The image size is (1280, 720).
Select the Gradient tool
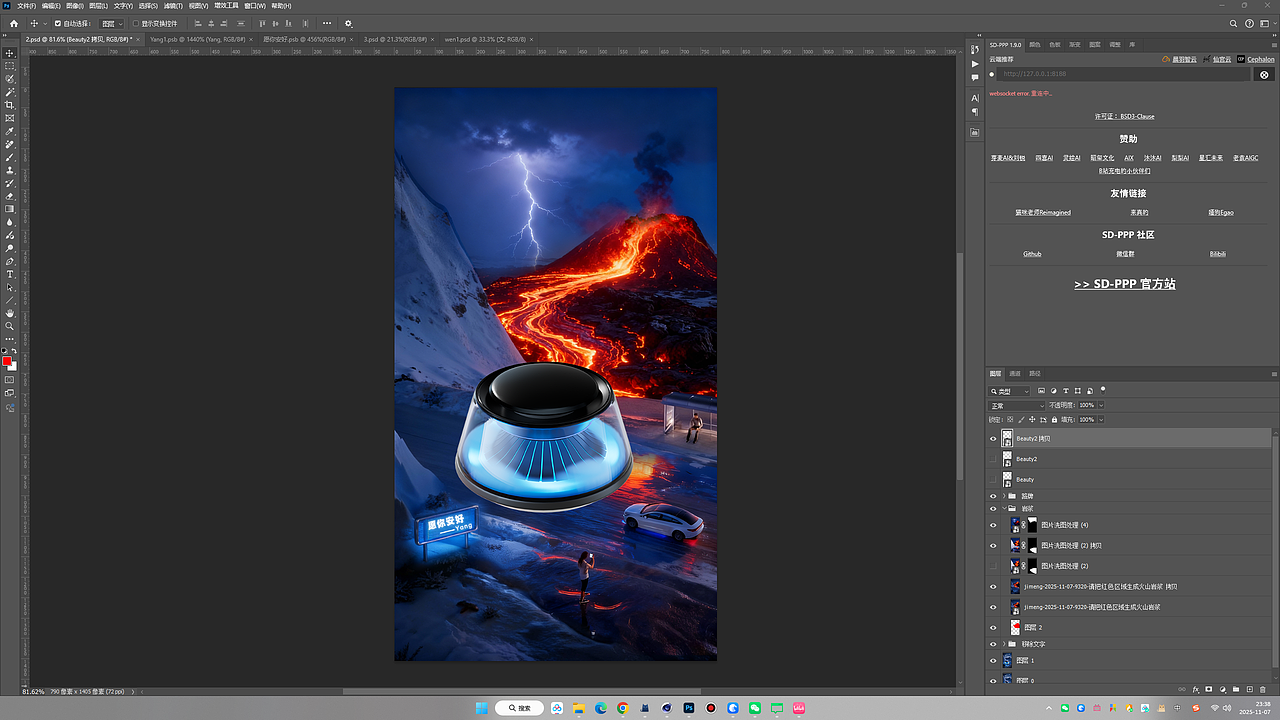pyautogui.click(x=10, y=209)
